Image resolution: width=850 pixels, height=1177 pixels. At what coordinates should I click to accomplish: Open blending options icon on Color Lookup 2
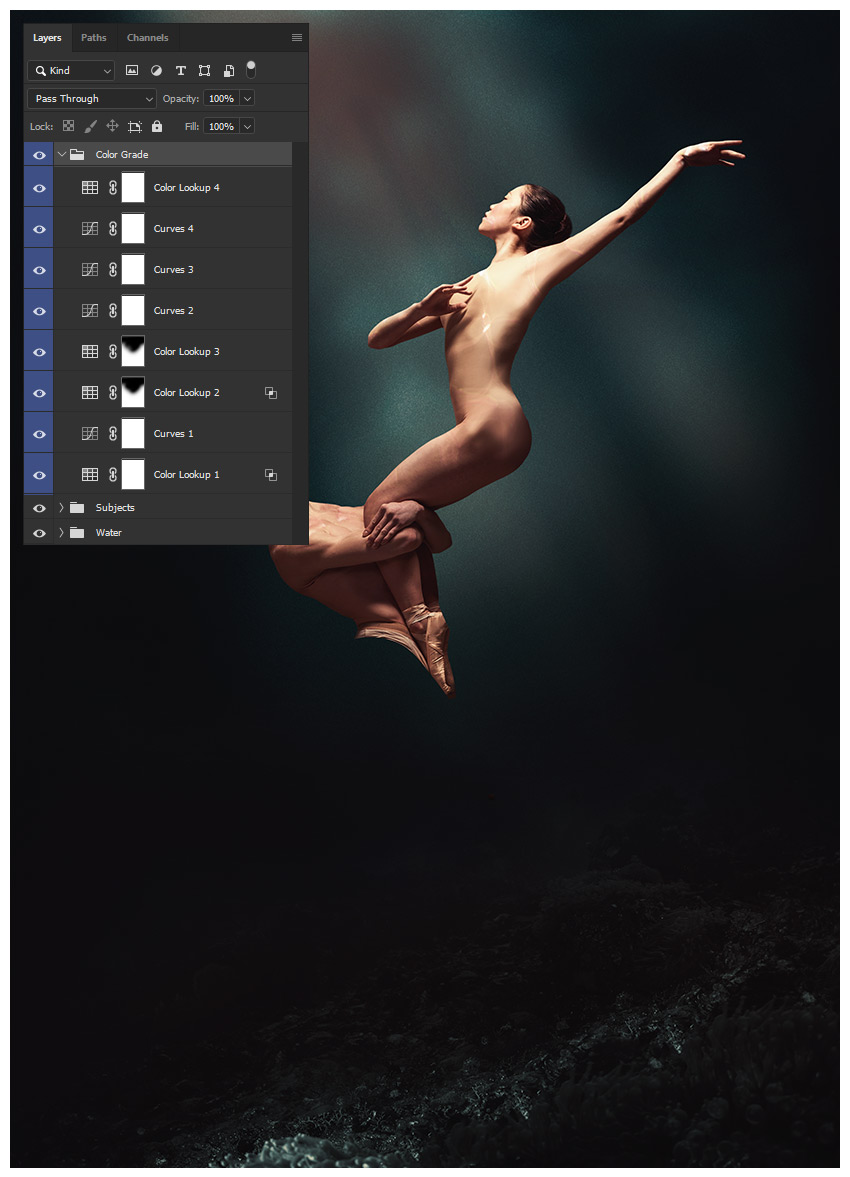point(271,393)
